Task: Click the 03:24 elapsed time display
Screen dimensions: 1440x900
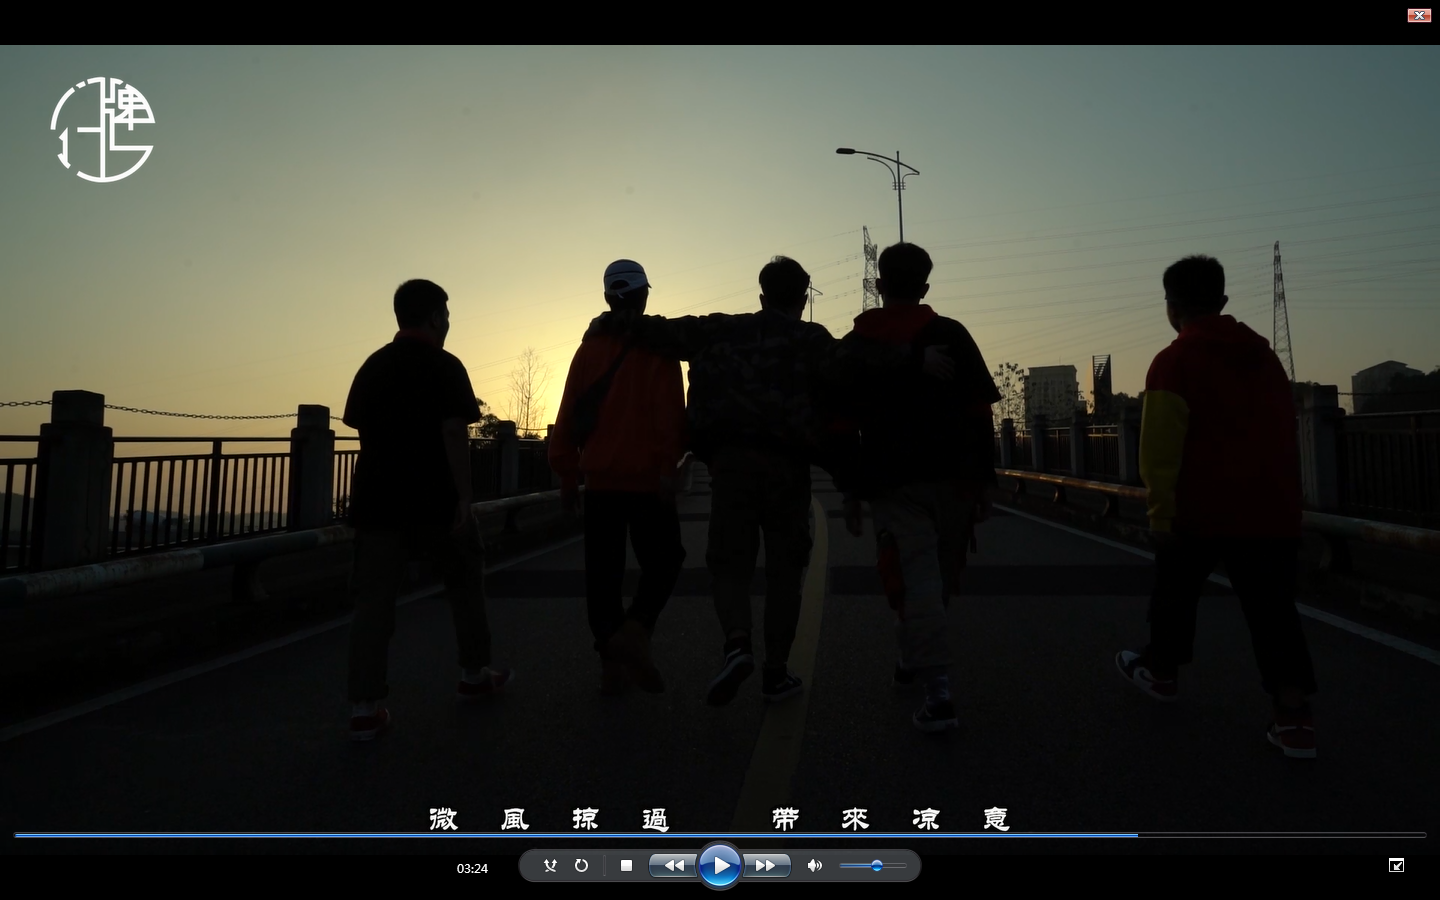Action: (x=472, y=868)
